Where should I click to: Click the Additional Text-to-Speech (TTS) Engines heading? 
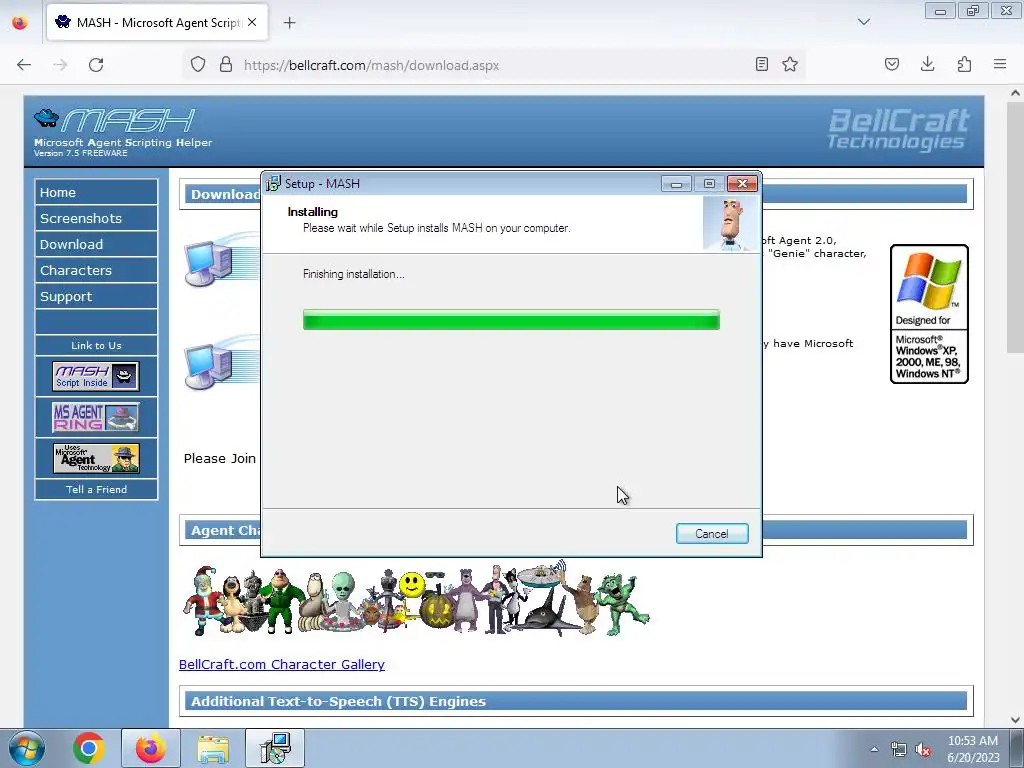338,701
